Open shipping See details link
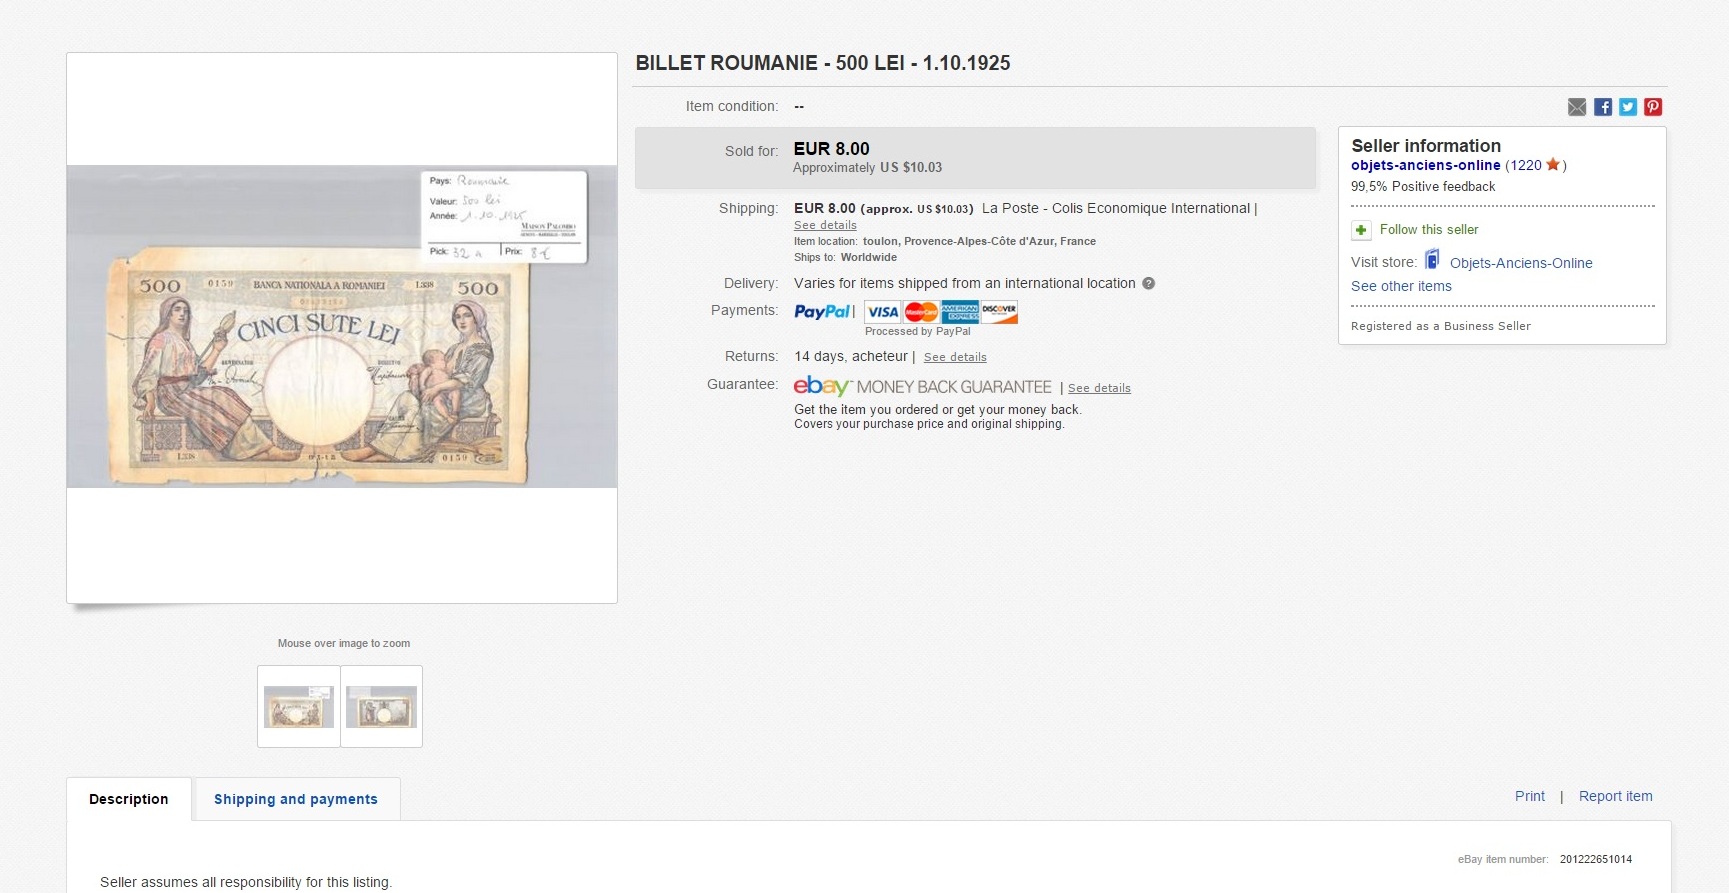Viewport: 1729px width, 893px height. [x=825, y=225]
